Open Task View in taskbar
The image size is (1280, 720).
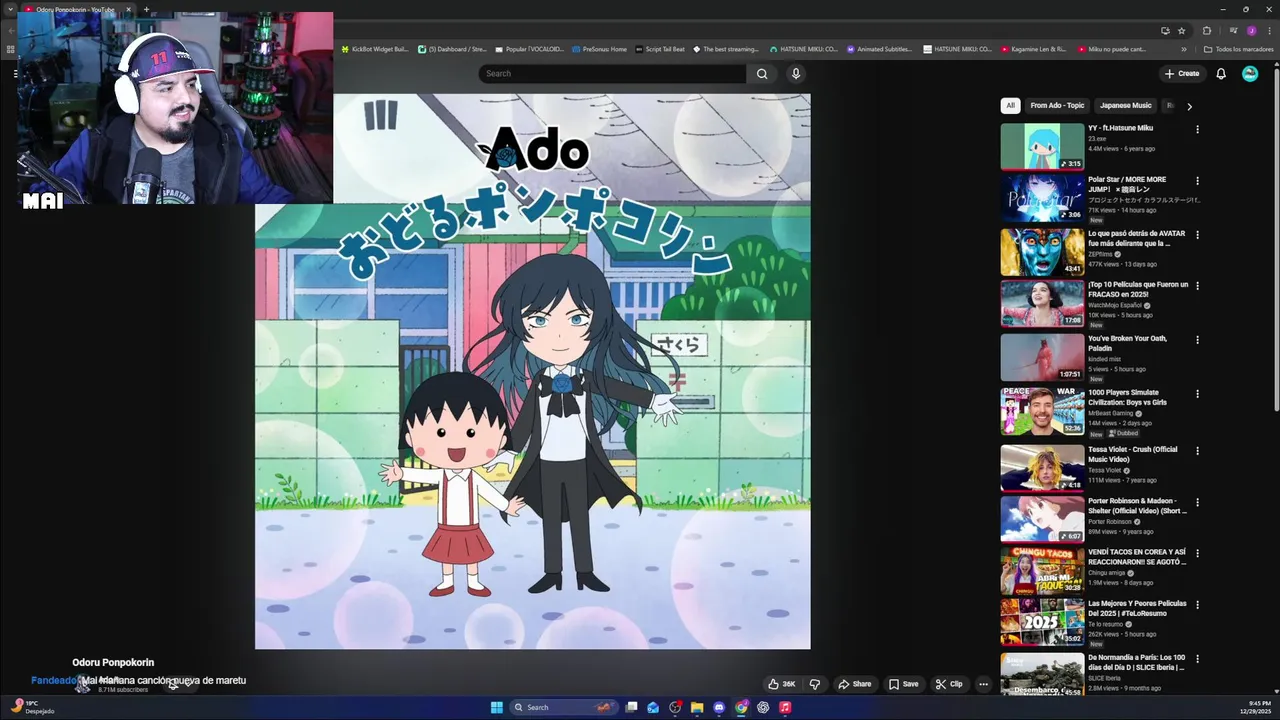point(631,707)
